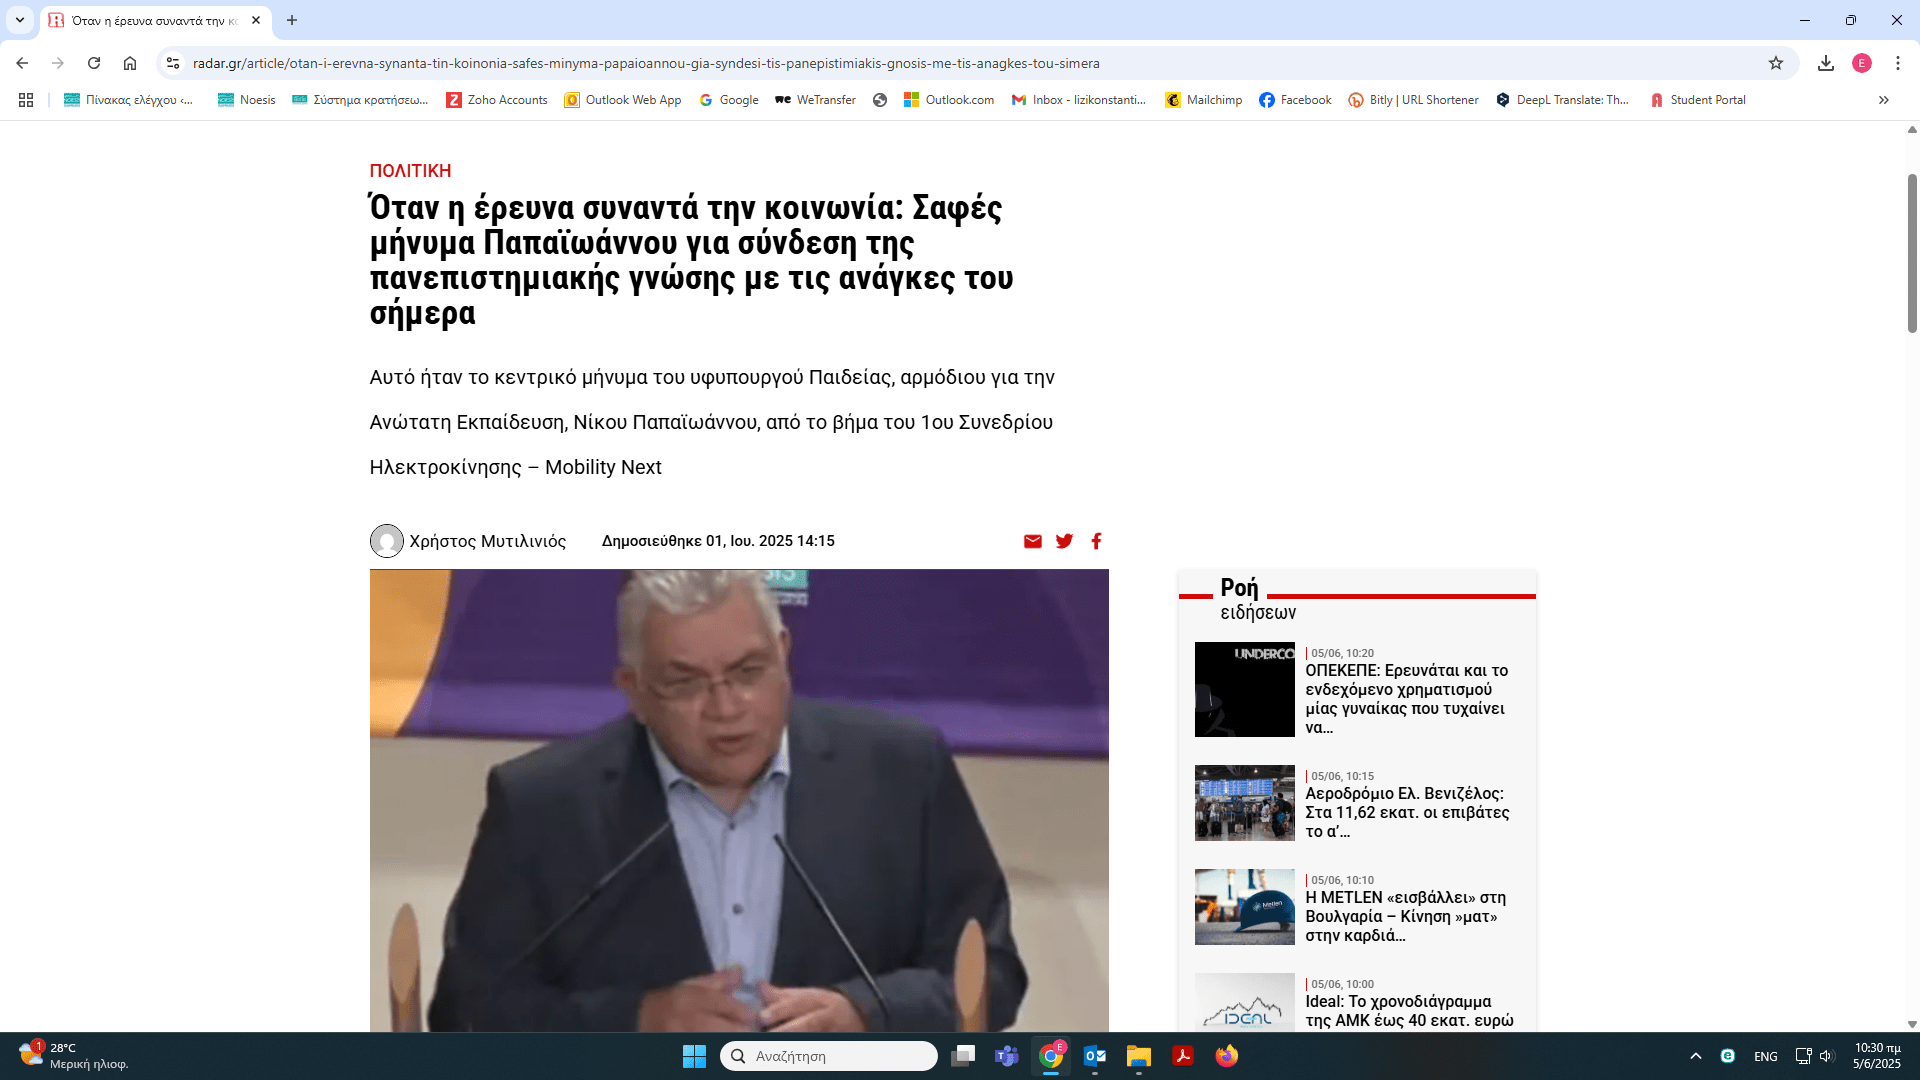Viewport: 1920px width, 1080px height.
Task: View site information icon in address bar
Action: [x=173, y=63]
